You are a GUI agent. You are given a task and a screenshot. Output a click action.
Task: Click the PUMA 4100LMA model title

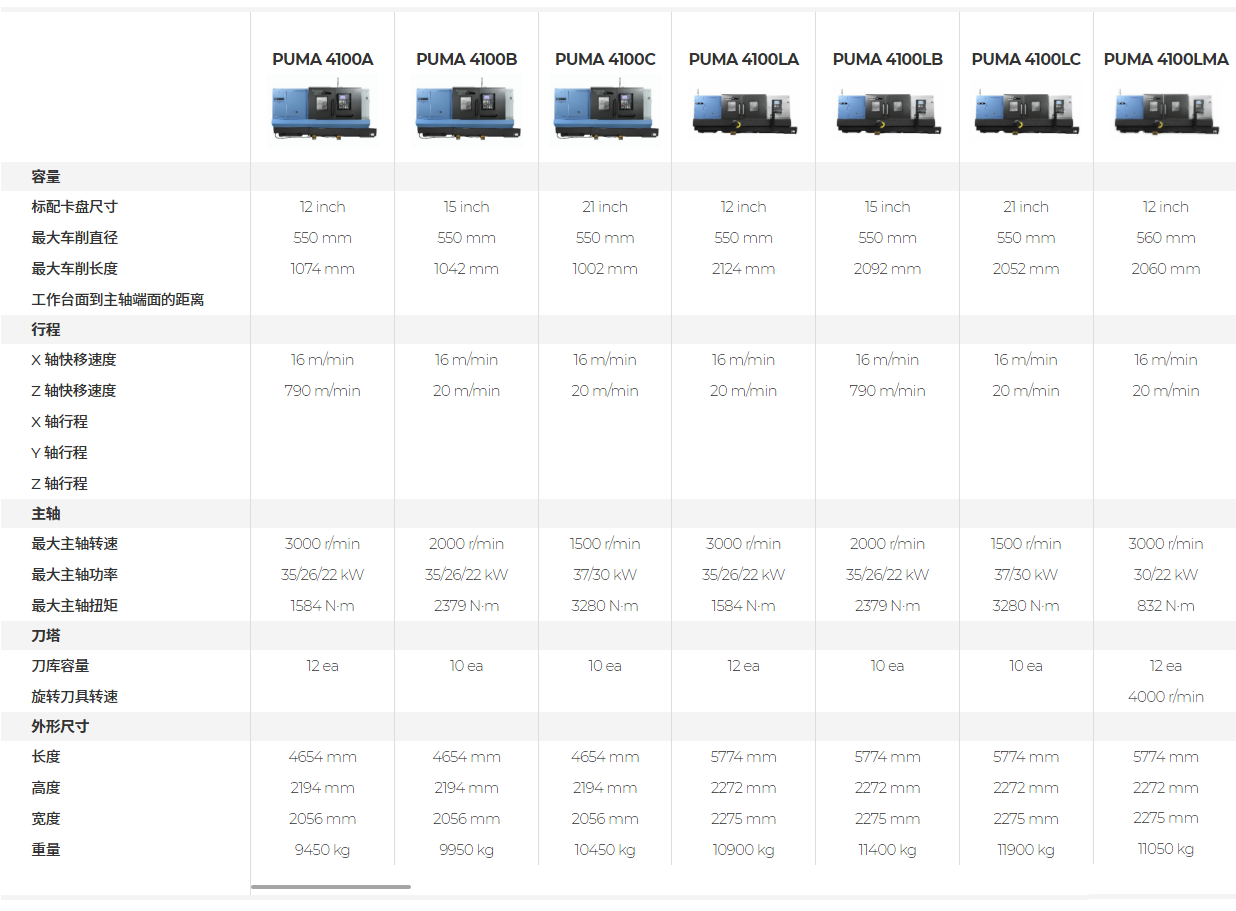click(1166, 59)
